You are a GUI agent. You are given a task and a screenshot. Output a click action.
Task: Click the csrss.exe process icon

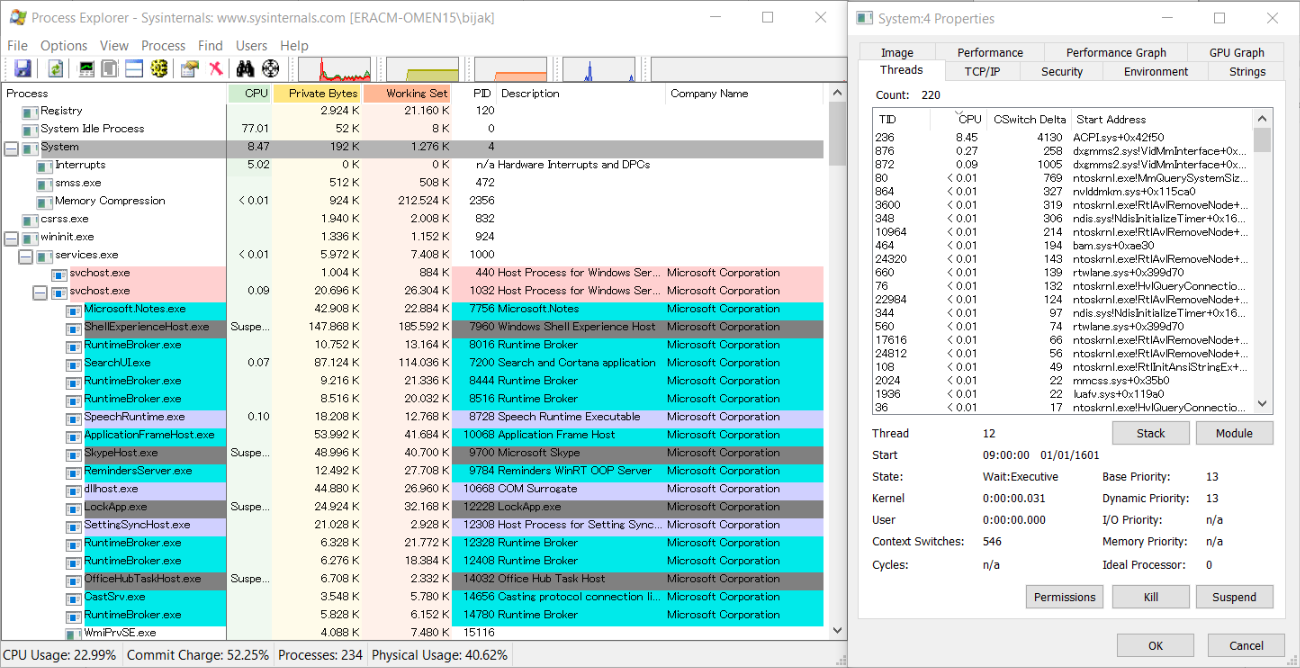pos(30,219)
